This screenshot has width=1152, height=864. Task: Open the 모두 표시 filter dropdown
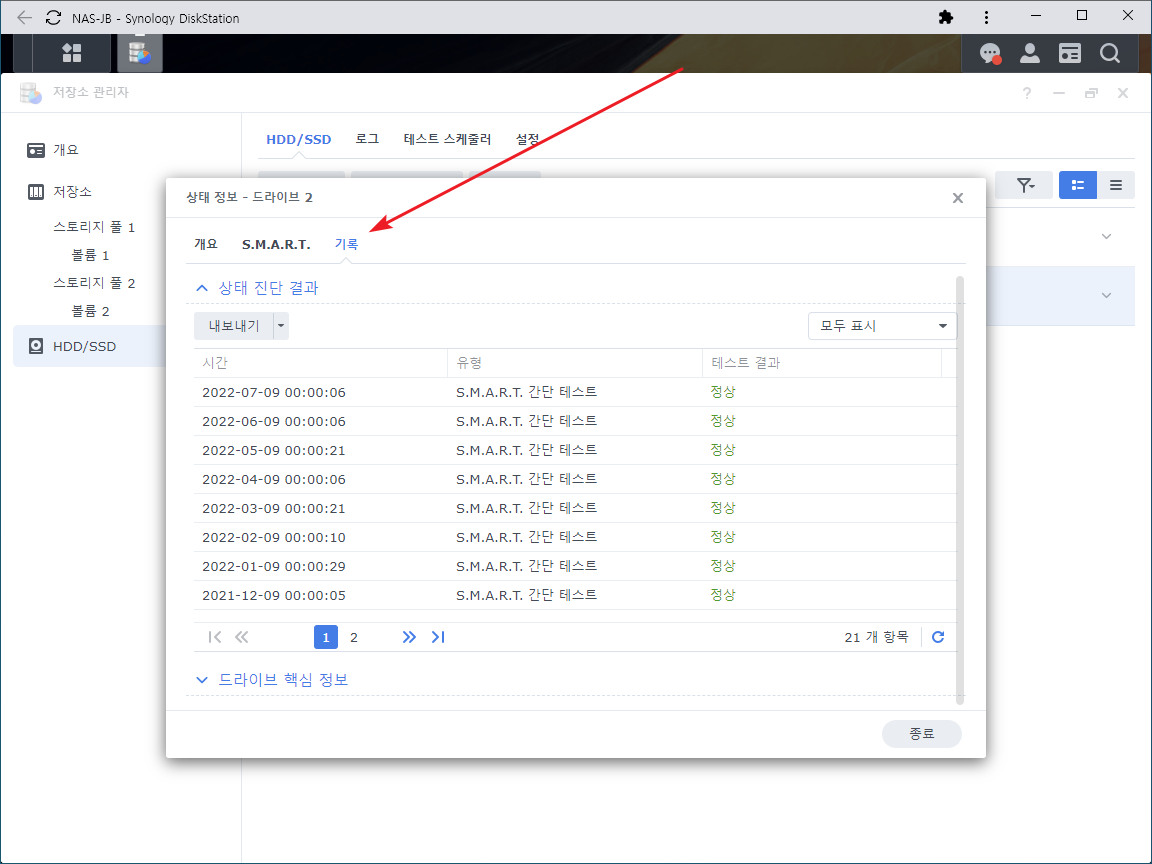(882, 326)
